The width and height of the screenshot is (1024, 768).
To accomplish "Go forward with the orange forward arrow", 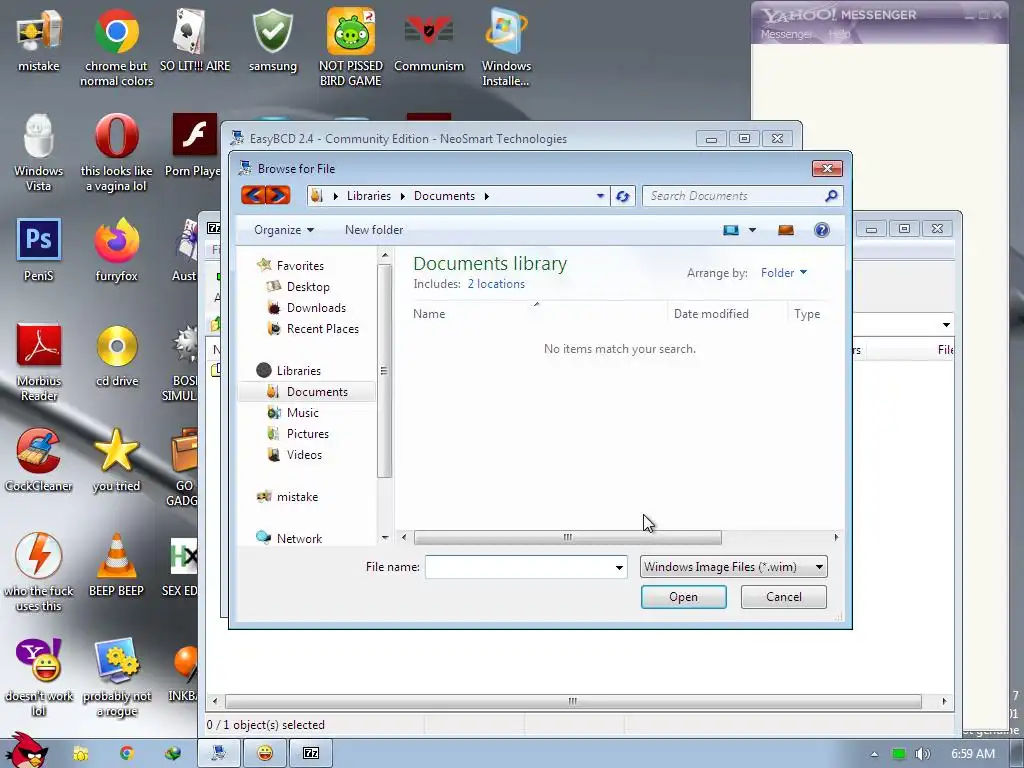I will pos(278,195).
